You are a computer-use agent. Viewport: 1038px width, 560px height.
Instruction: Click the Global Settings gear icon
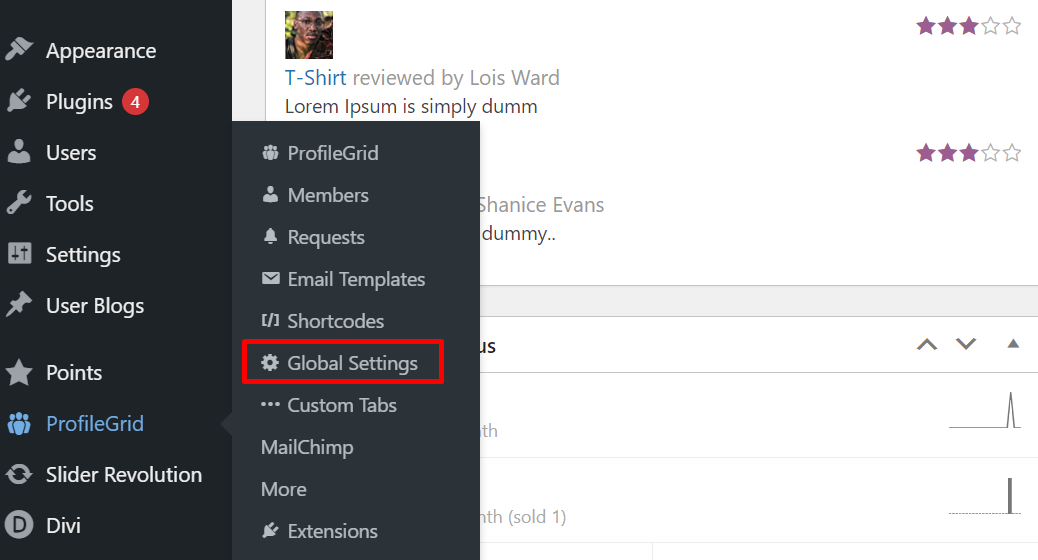tap(269, 362)
